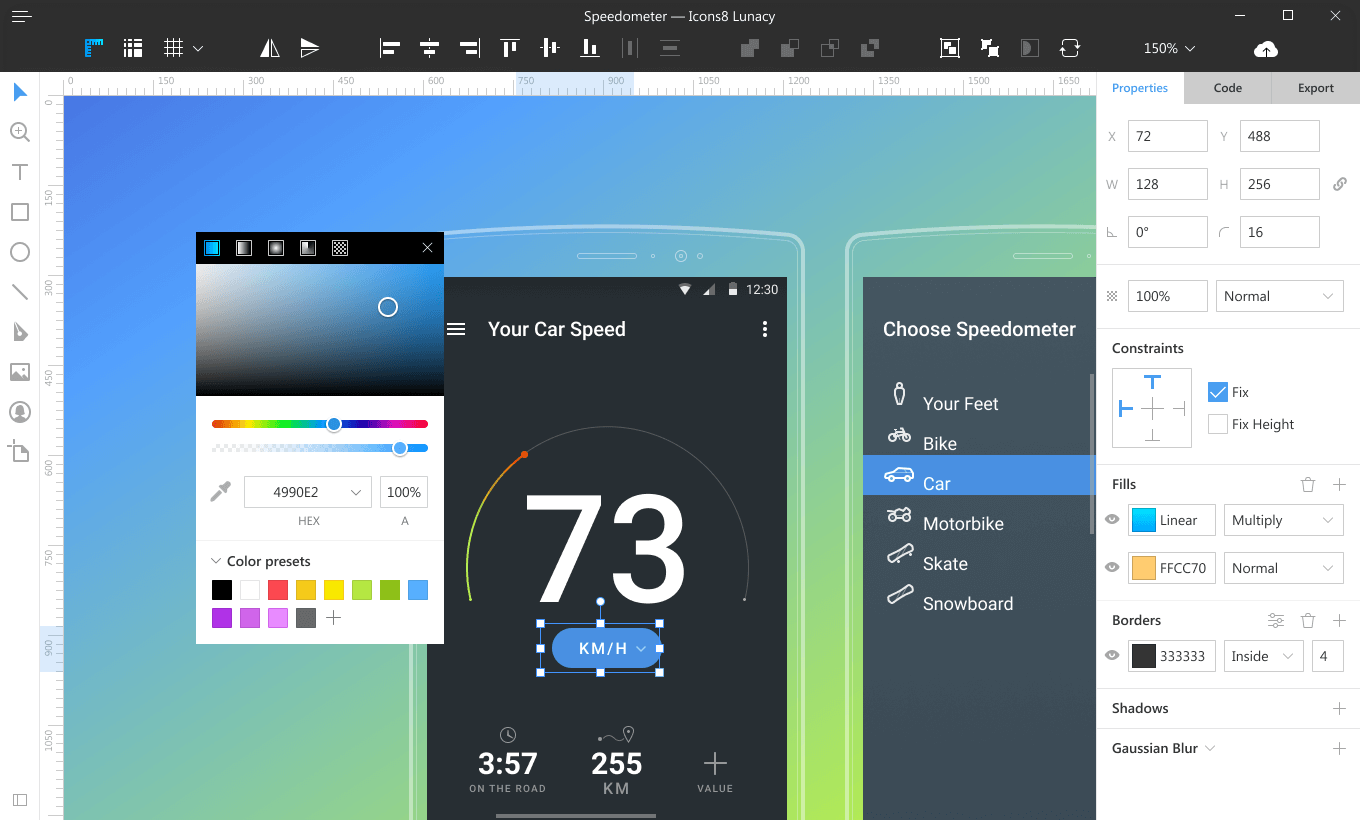Image resolution: width=1360 pixels, height=820 pixels.
Task: Open the 150% zoom level dropdown
Action: (1169, 48)
